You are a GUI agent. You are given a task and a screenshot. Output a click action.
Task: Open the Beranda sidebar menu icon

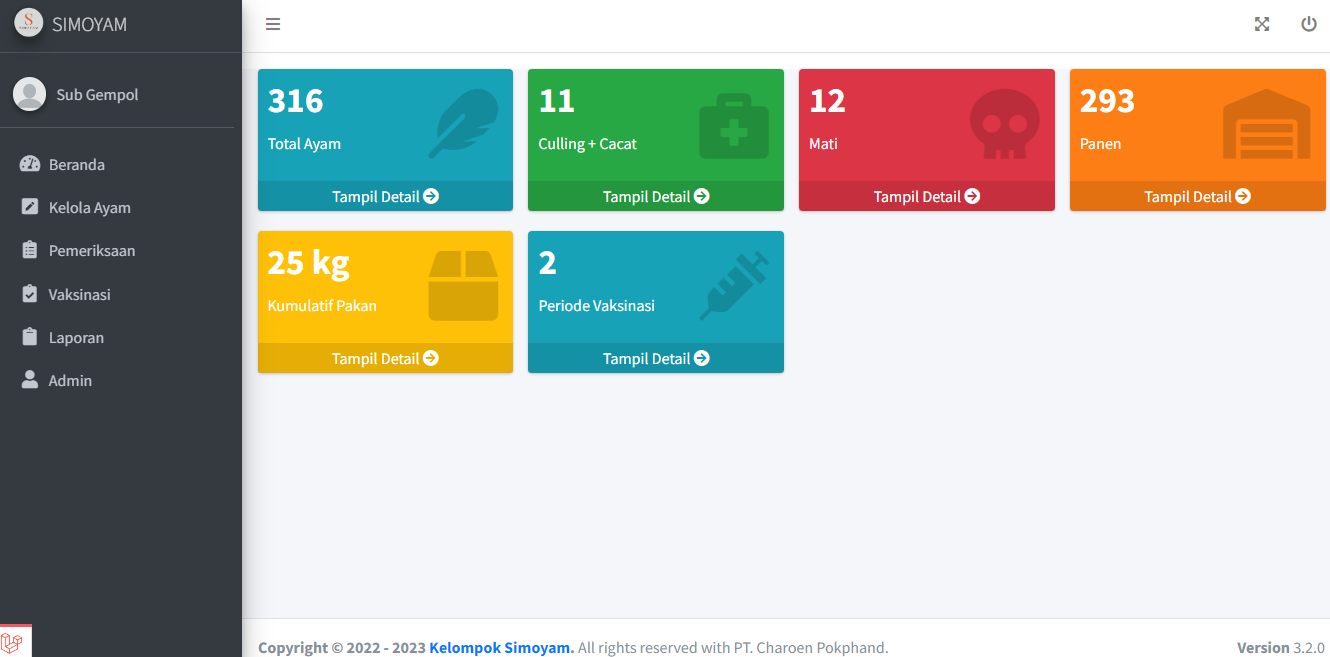pos(29,164)
